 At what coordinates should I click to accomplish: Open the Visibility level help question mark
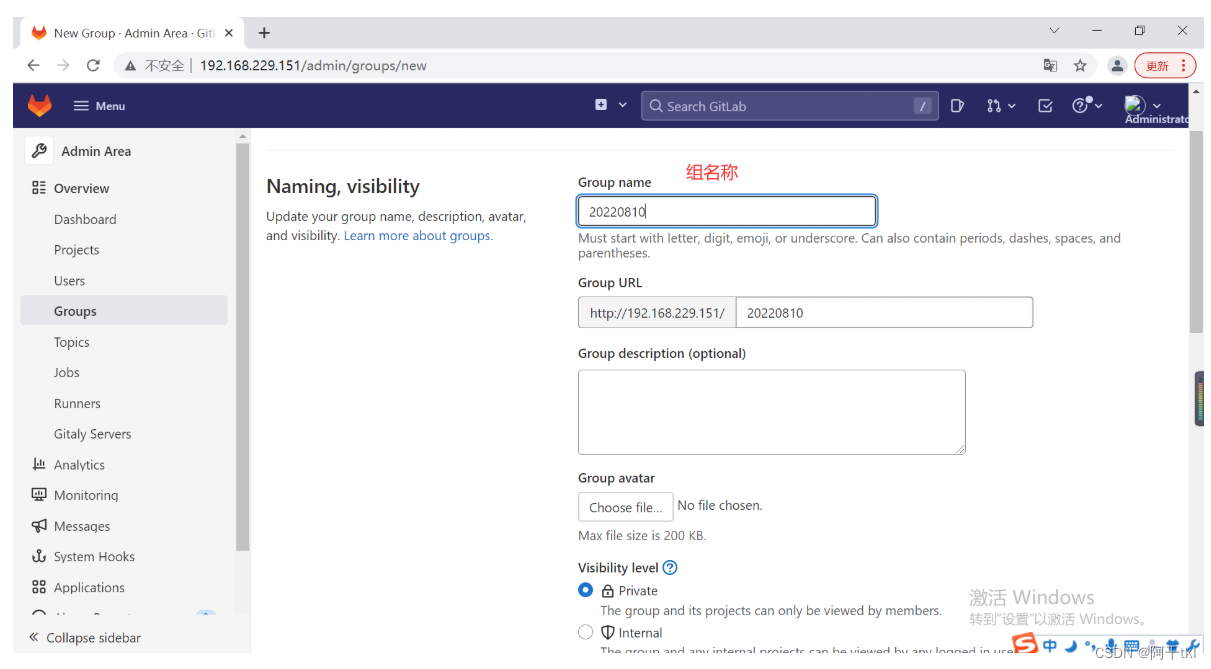coord(669,567)
